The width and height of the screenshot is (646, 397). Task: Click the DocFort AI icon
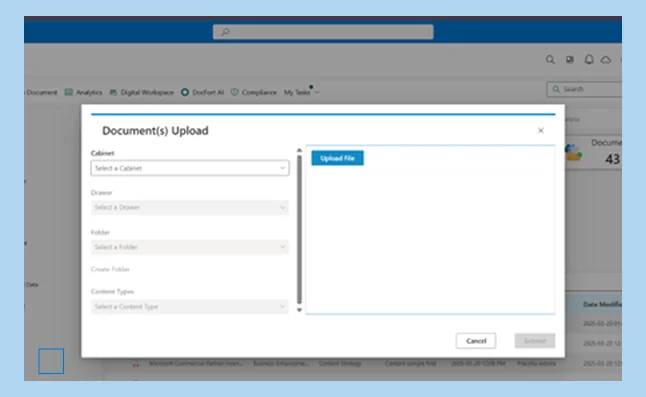coord(185,92)
